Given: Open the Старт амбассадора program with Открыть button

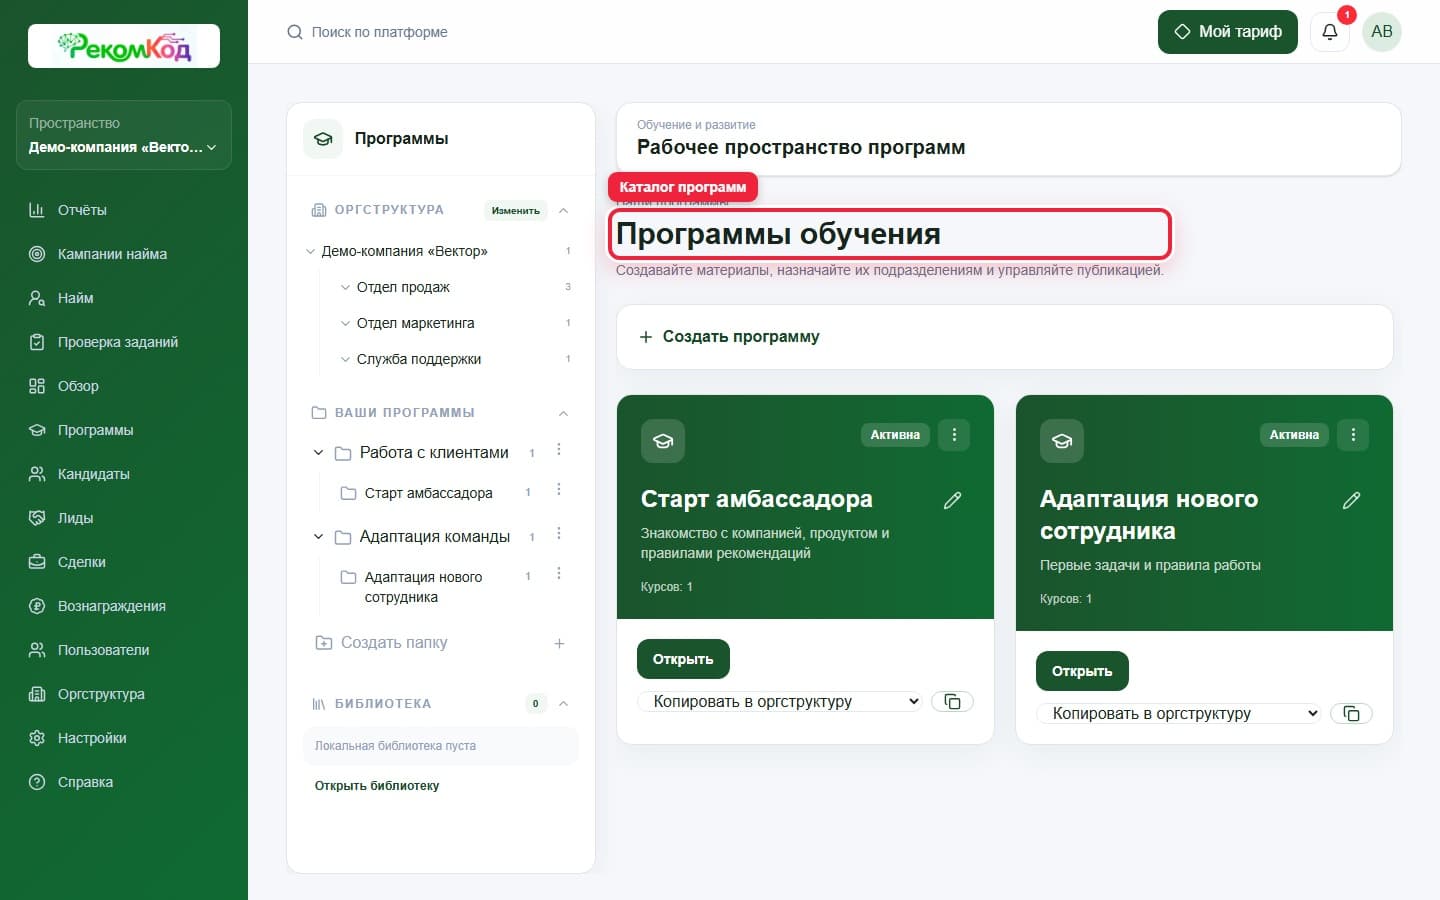Looking at the screenshot, I should click(x=683, y=659).
